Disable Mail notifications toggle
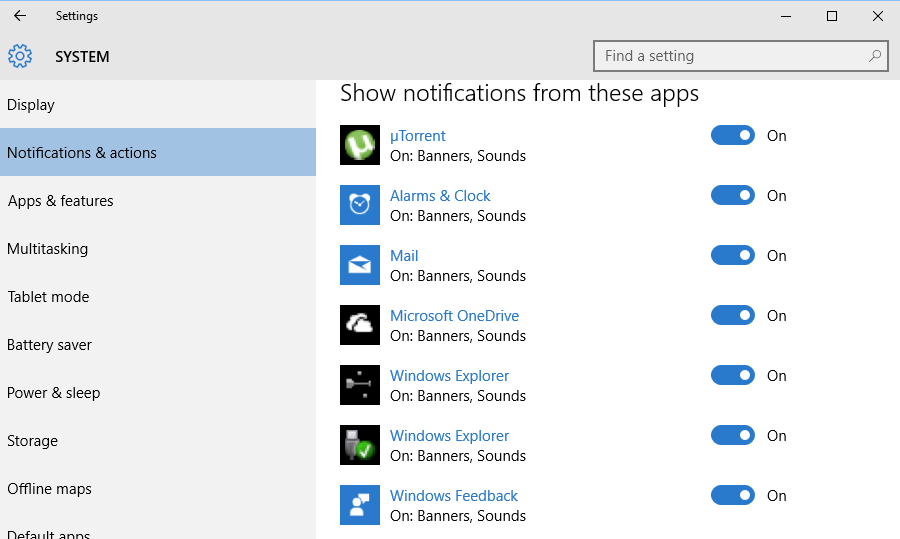 pos(733,255)
